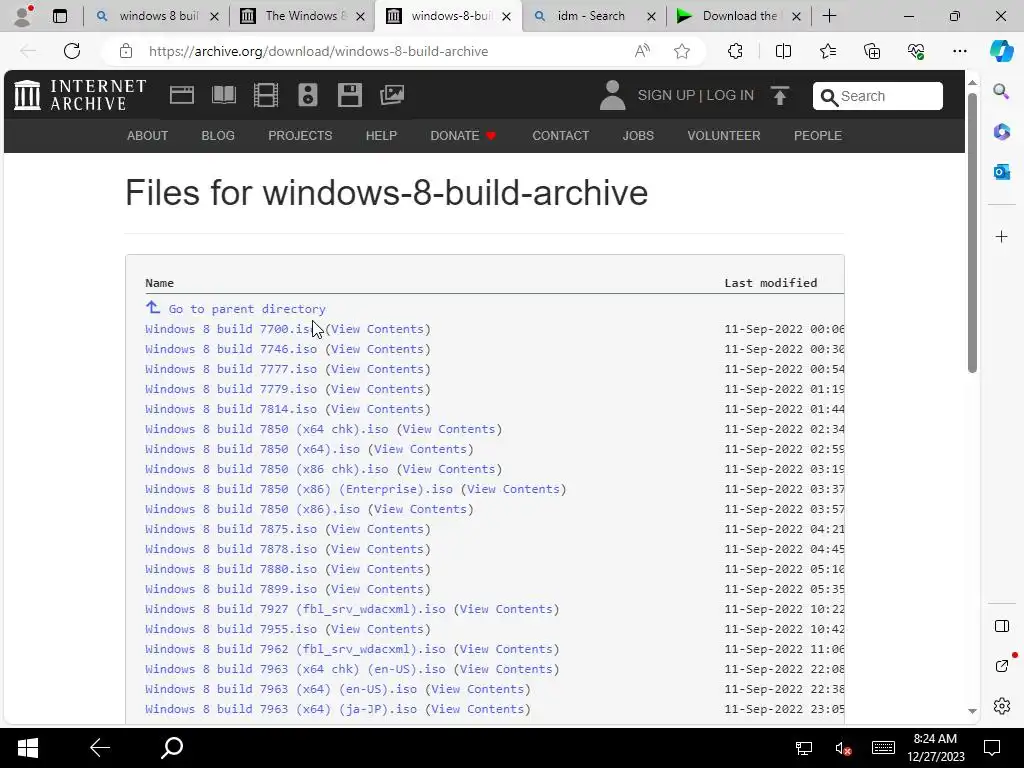The image size is (1024, 768).
Task: Download Windows 8 build 7777.iso
Action: pos(231,369)
